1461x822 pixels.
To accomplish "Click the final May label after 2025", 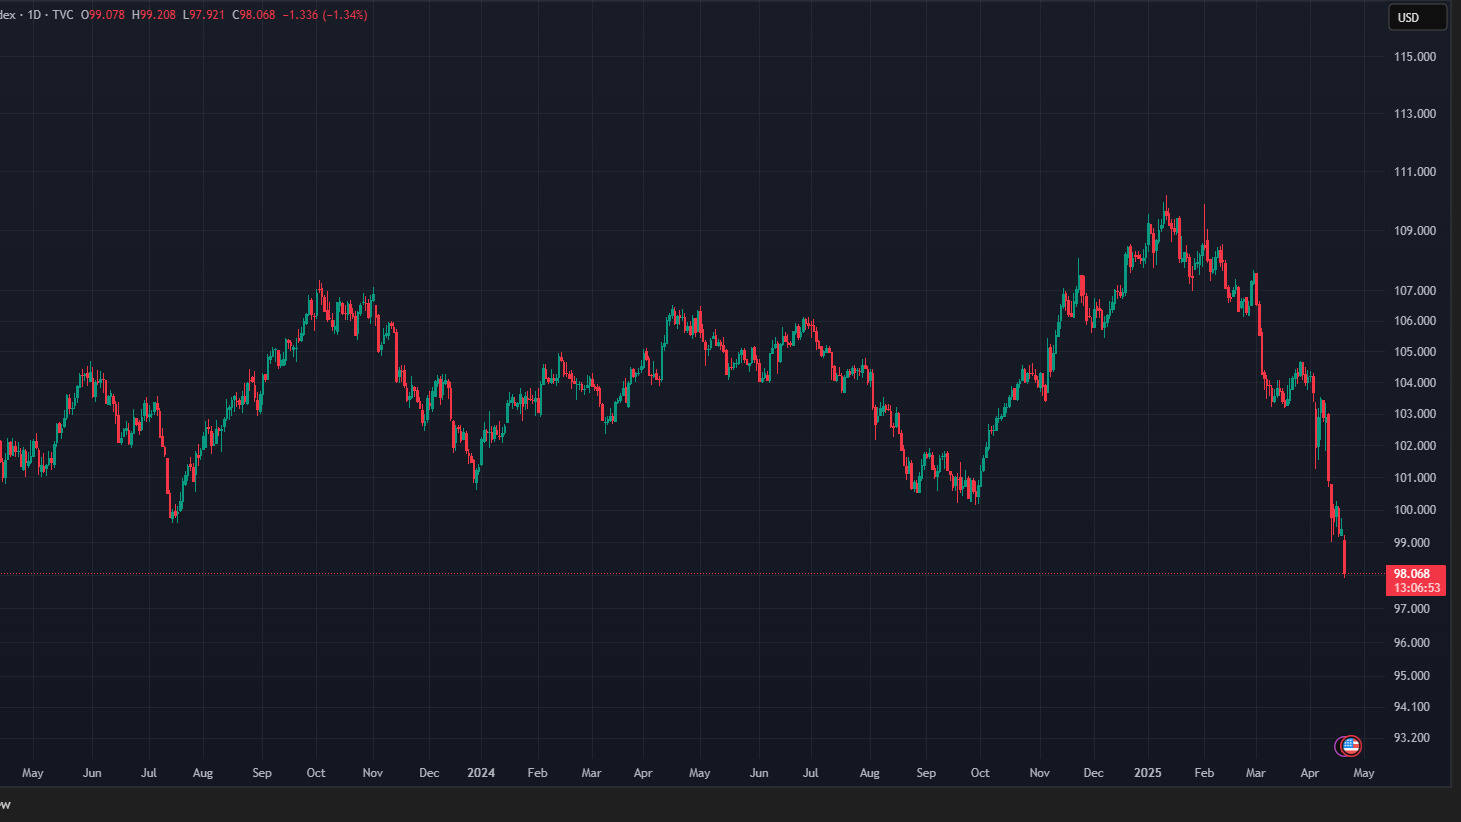I will (x=1364, y=773).
